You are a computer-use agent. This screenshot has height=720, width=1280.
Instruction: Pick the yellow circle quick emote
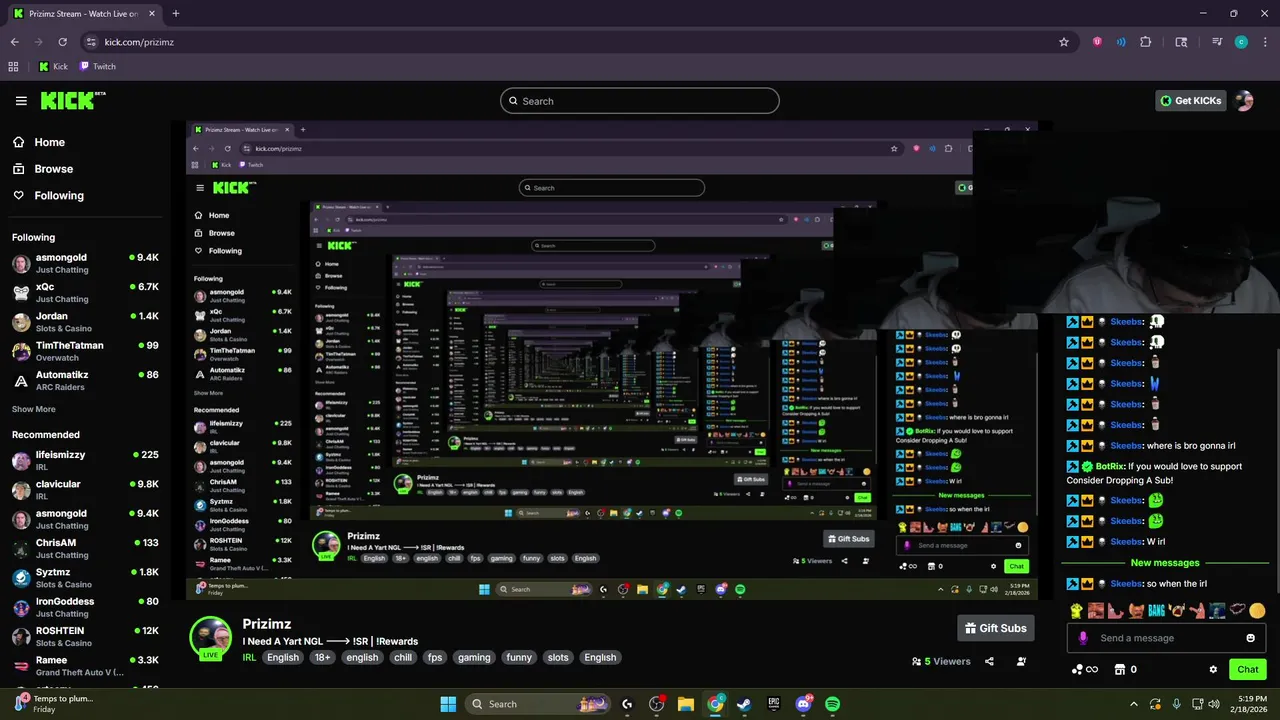click(x=1257, y=610)
